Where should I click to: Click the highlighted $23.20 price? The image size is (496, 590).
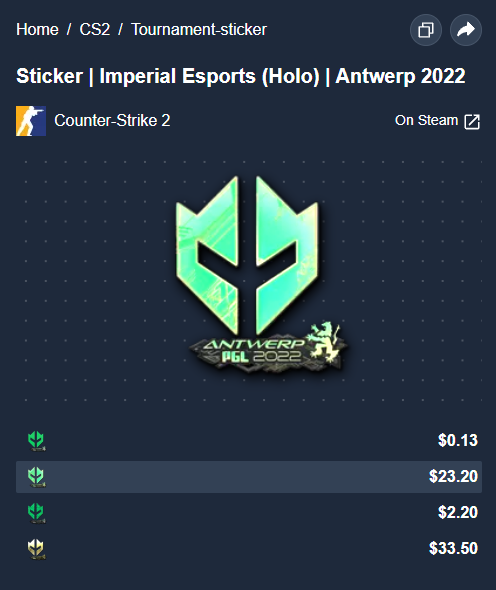click(453, 477)
